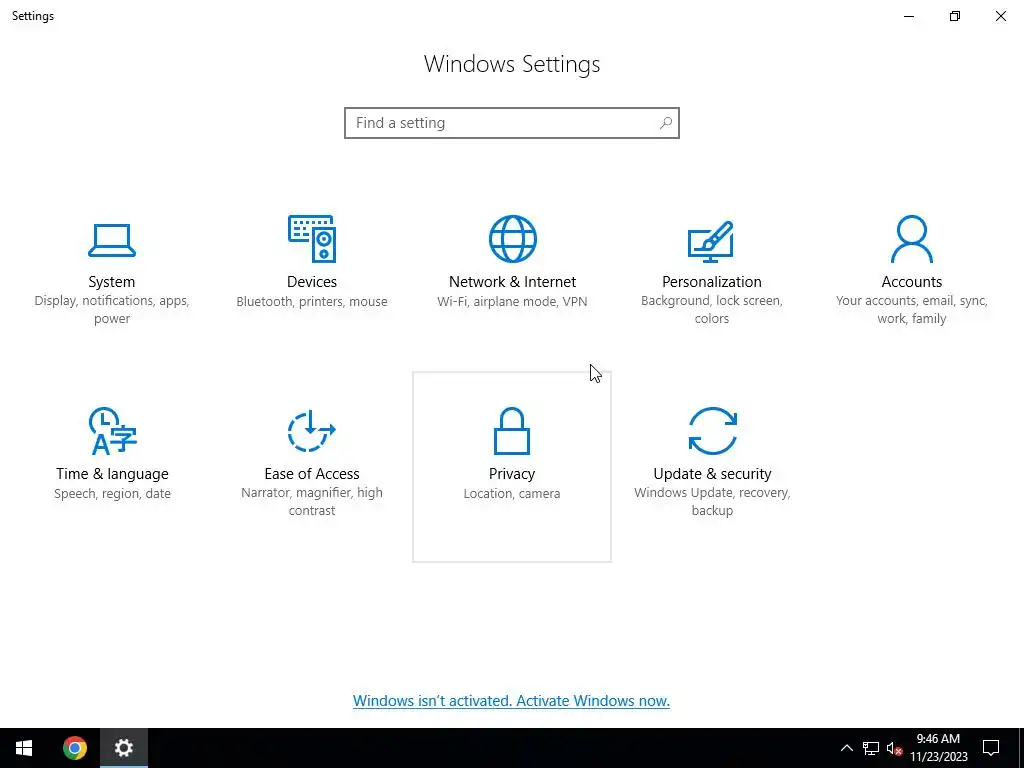
Task: Click the Ease of Access label
Action: [312, 473]
